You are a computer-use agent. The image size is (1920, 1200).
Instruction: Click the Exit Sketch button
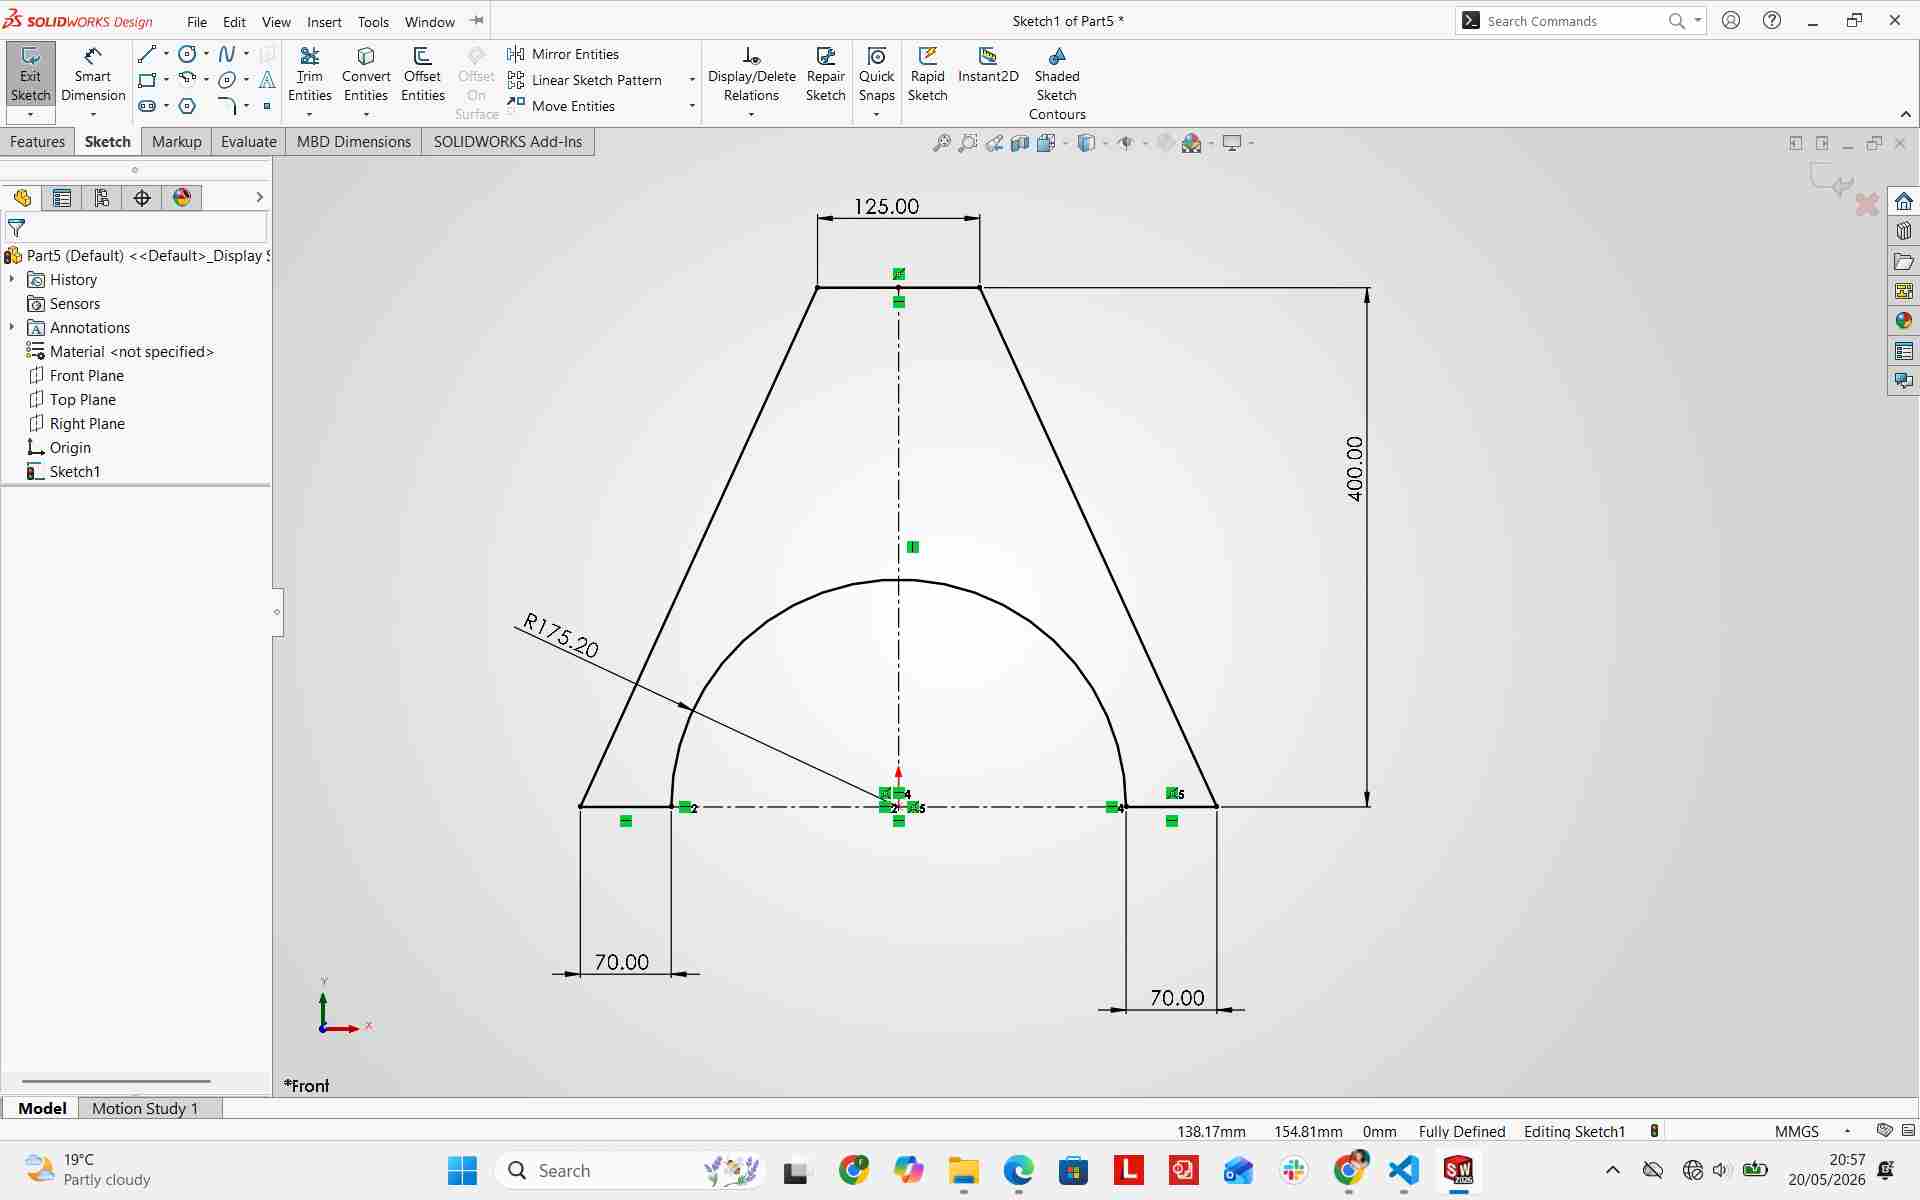pos(30,75)
